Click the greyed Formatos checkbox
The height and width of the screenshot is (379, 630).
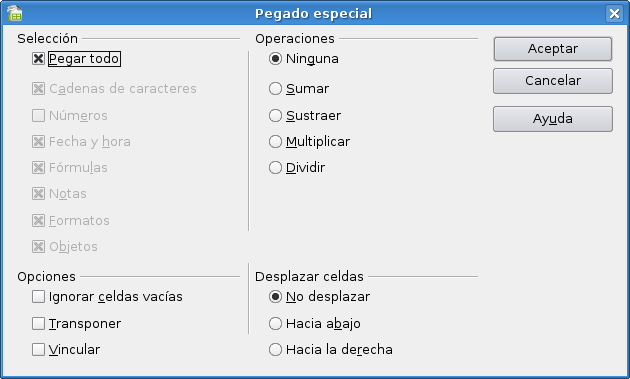38,220
